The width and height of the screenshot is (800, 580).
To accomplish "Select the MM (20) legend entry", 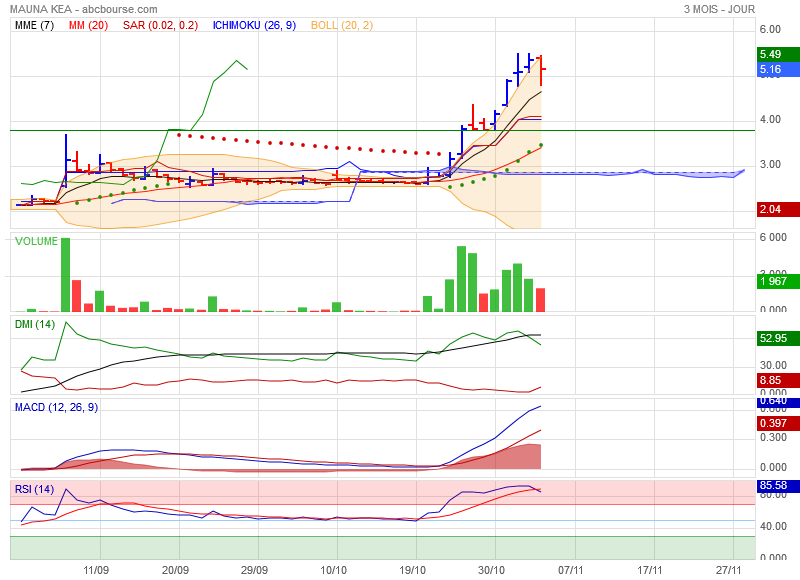I will pyautogui.click(x=88, y=25).
